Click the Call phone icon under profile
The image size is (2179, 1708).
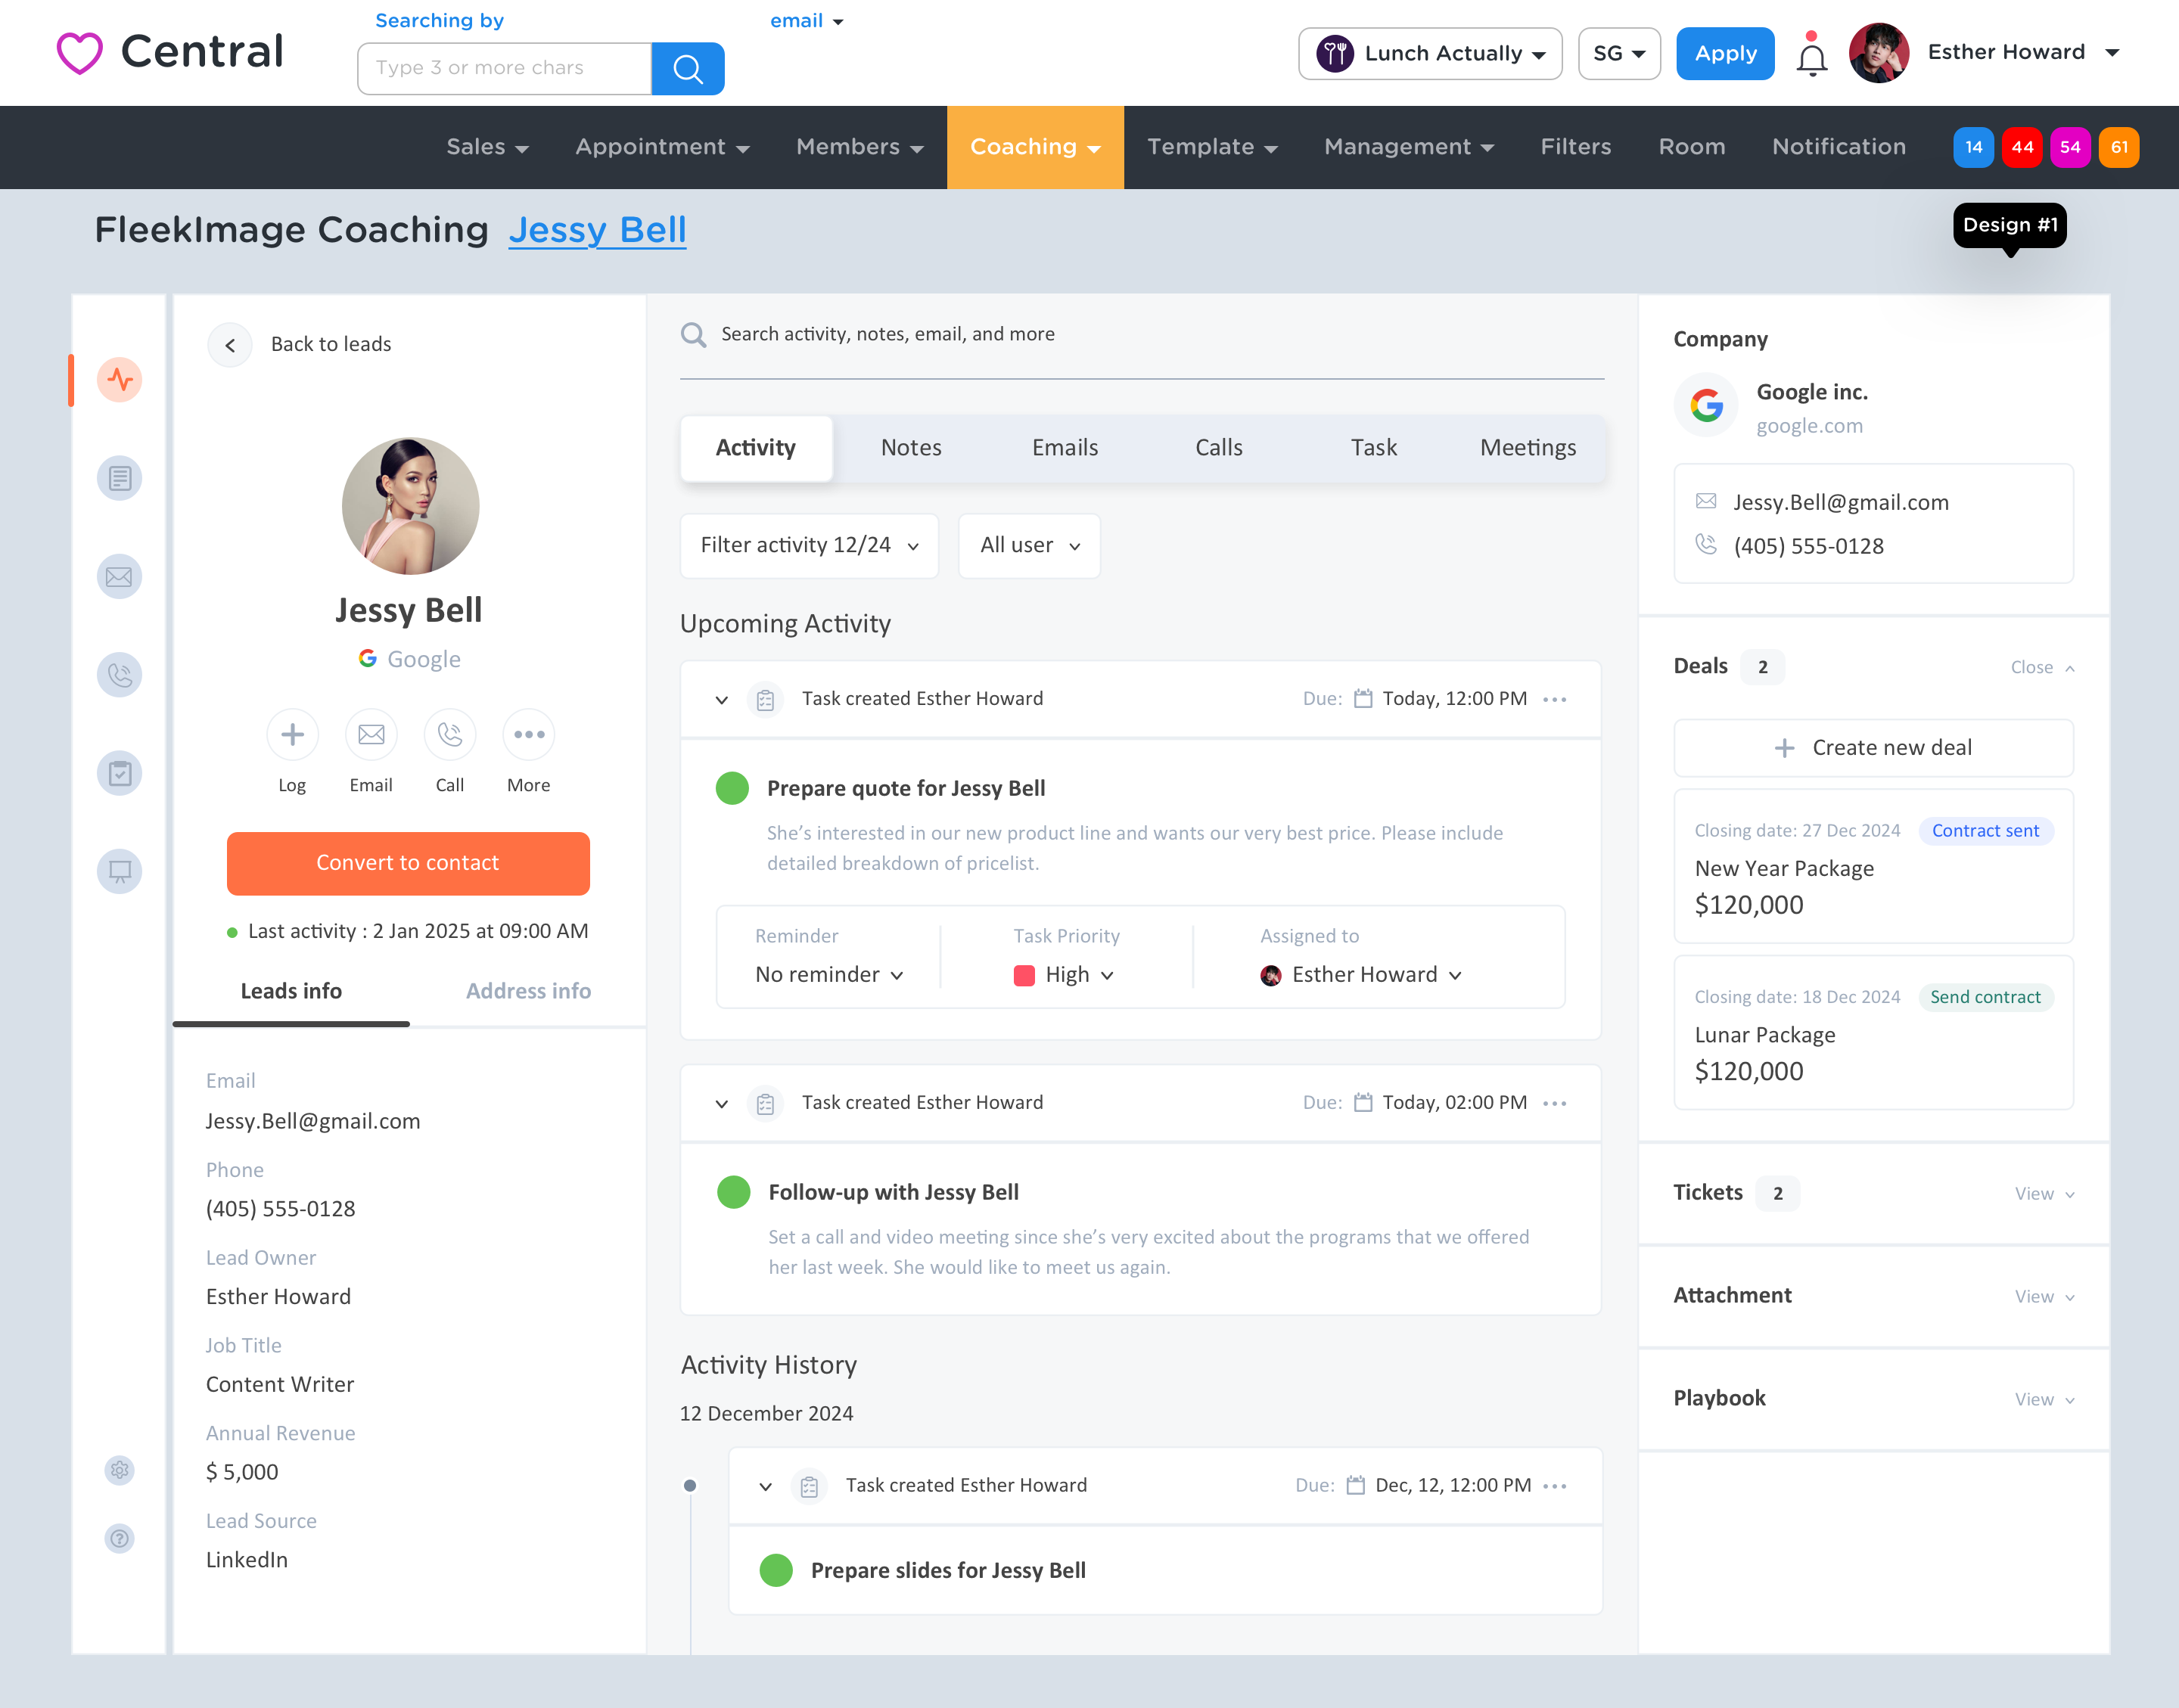(x=449, y=735)
